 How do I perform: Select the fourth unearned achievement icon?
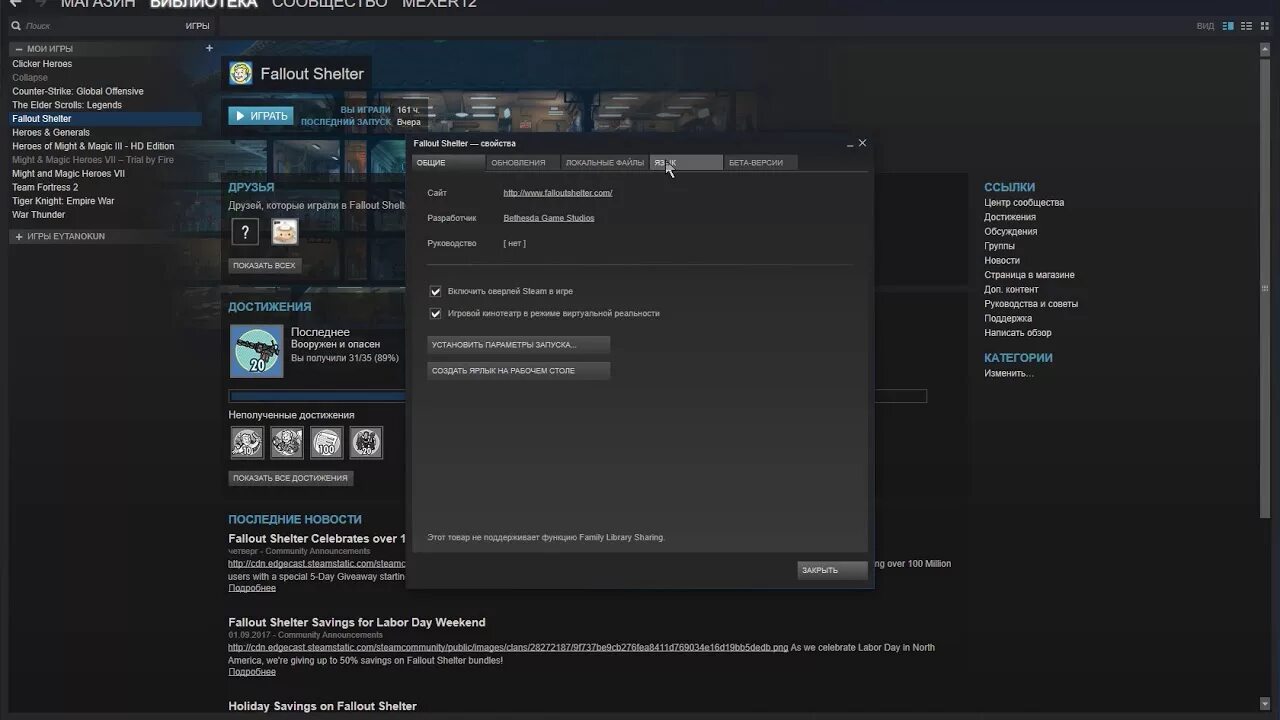tap(366, 442)
